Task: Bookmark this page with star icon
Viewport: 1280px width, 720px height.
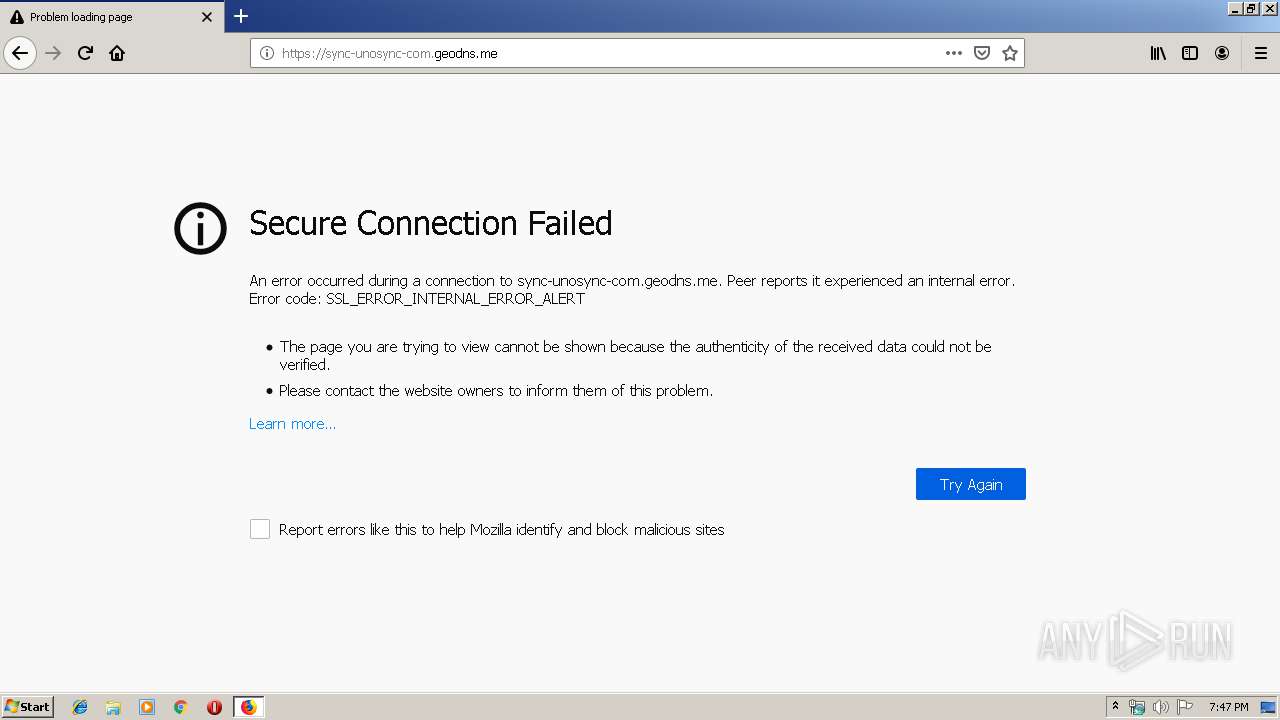Action: click(x=1010, y=53)
